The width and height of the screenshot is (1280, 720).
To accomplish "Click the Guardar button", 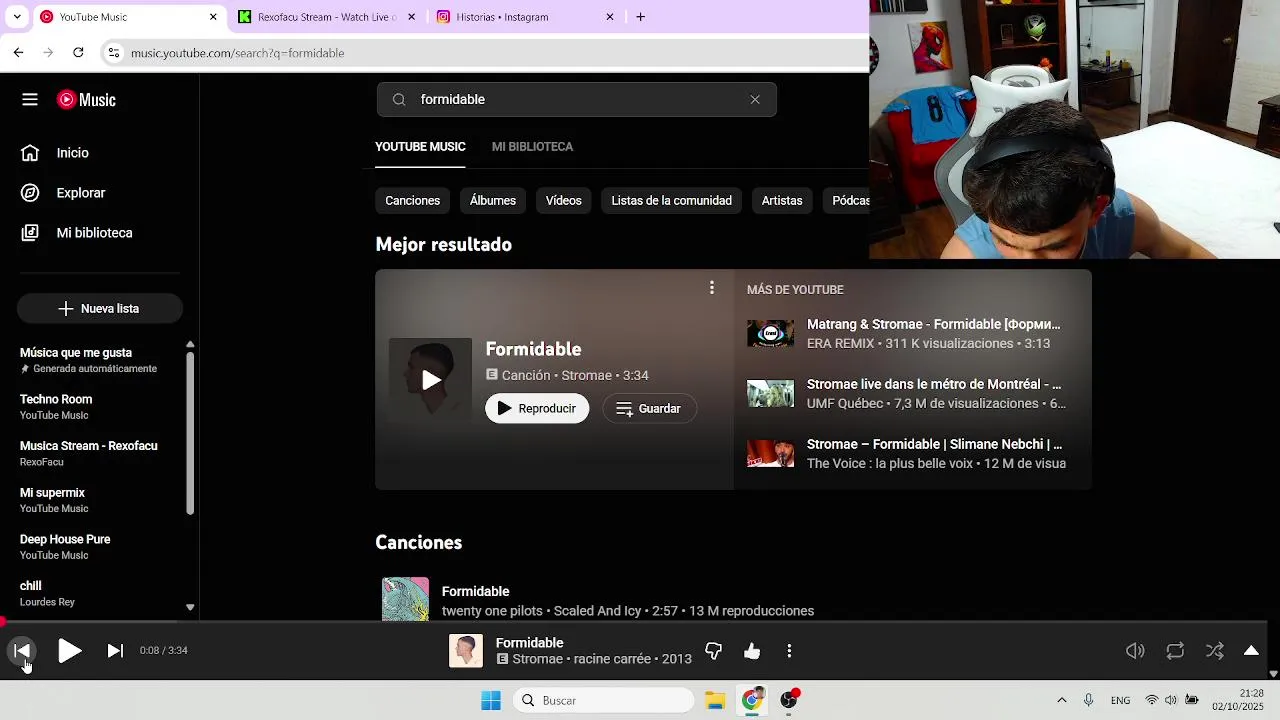I will pos(649,409).
